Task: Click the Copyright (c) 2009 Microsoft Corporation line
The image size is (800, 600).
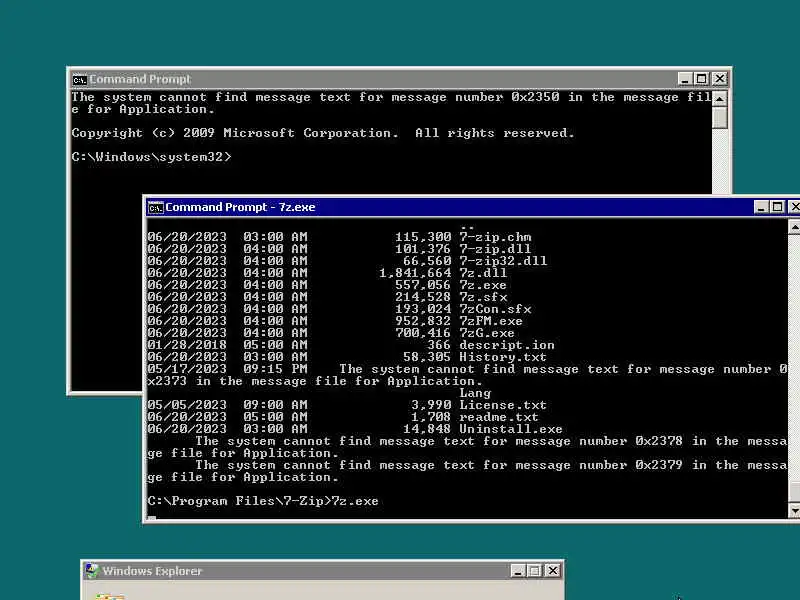Action: pos(323,133)
